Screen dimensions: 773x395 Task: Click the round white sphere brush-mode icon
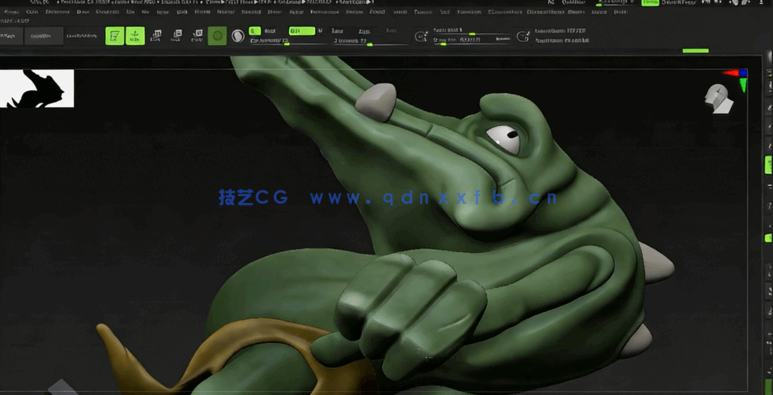click(238, 36)
